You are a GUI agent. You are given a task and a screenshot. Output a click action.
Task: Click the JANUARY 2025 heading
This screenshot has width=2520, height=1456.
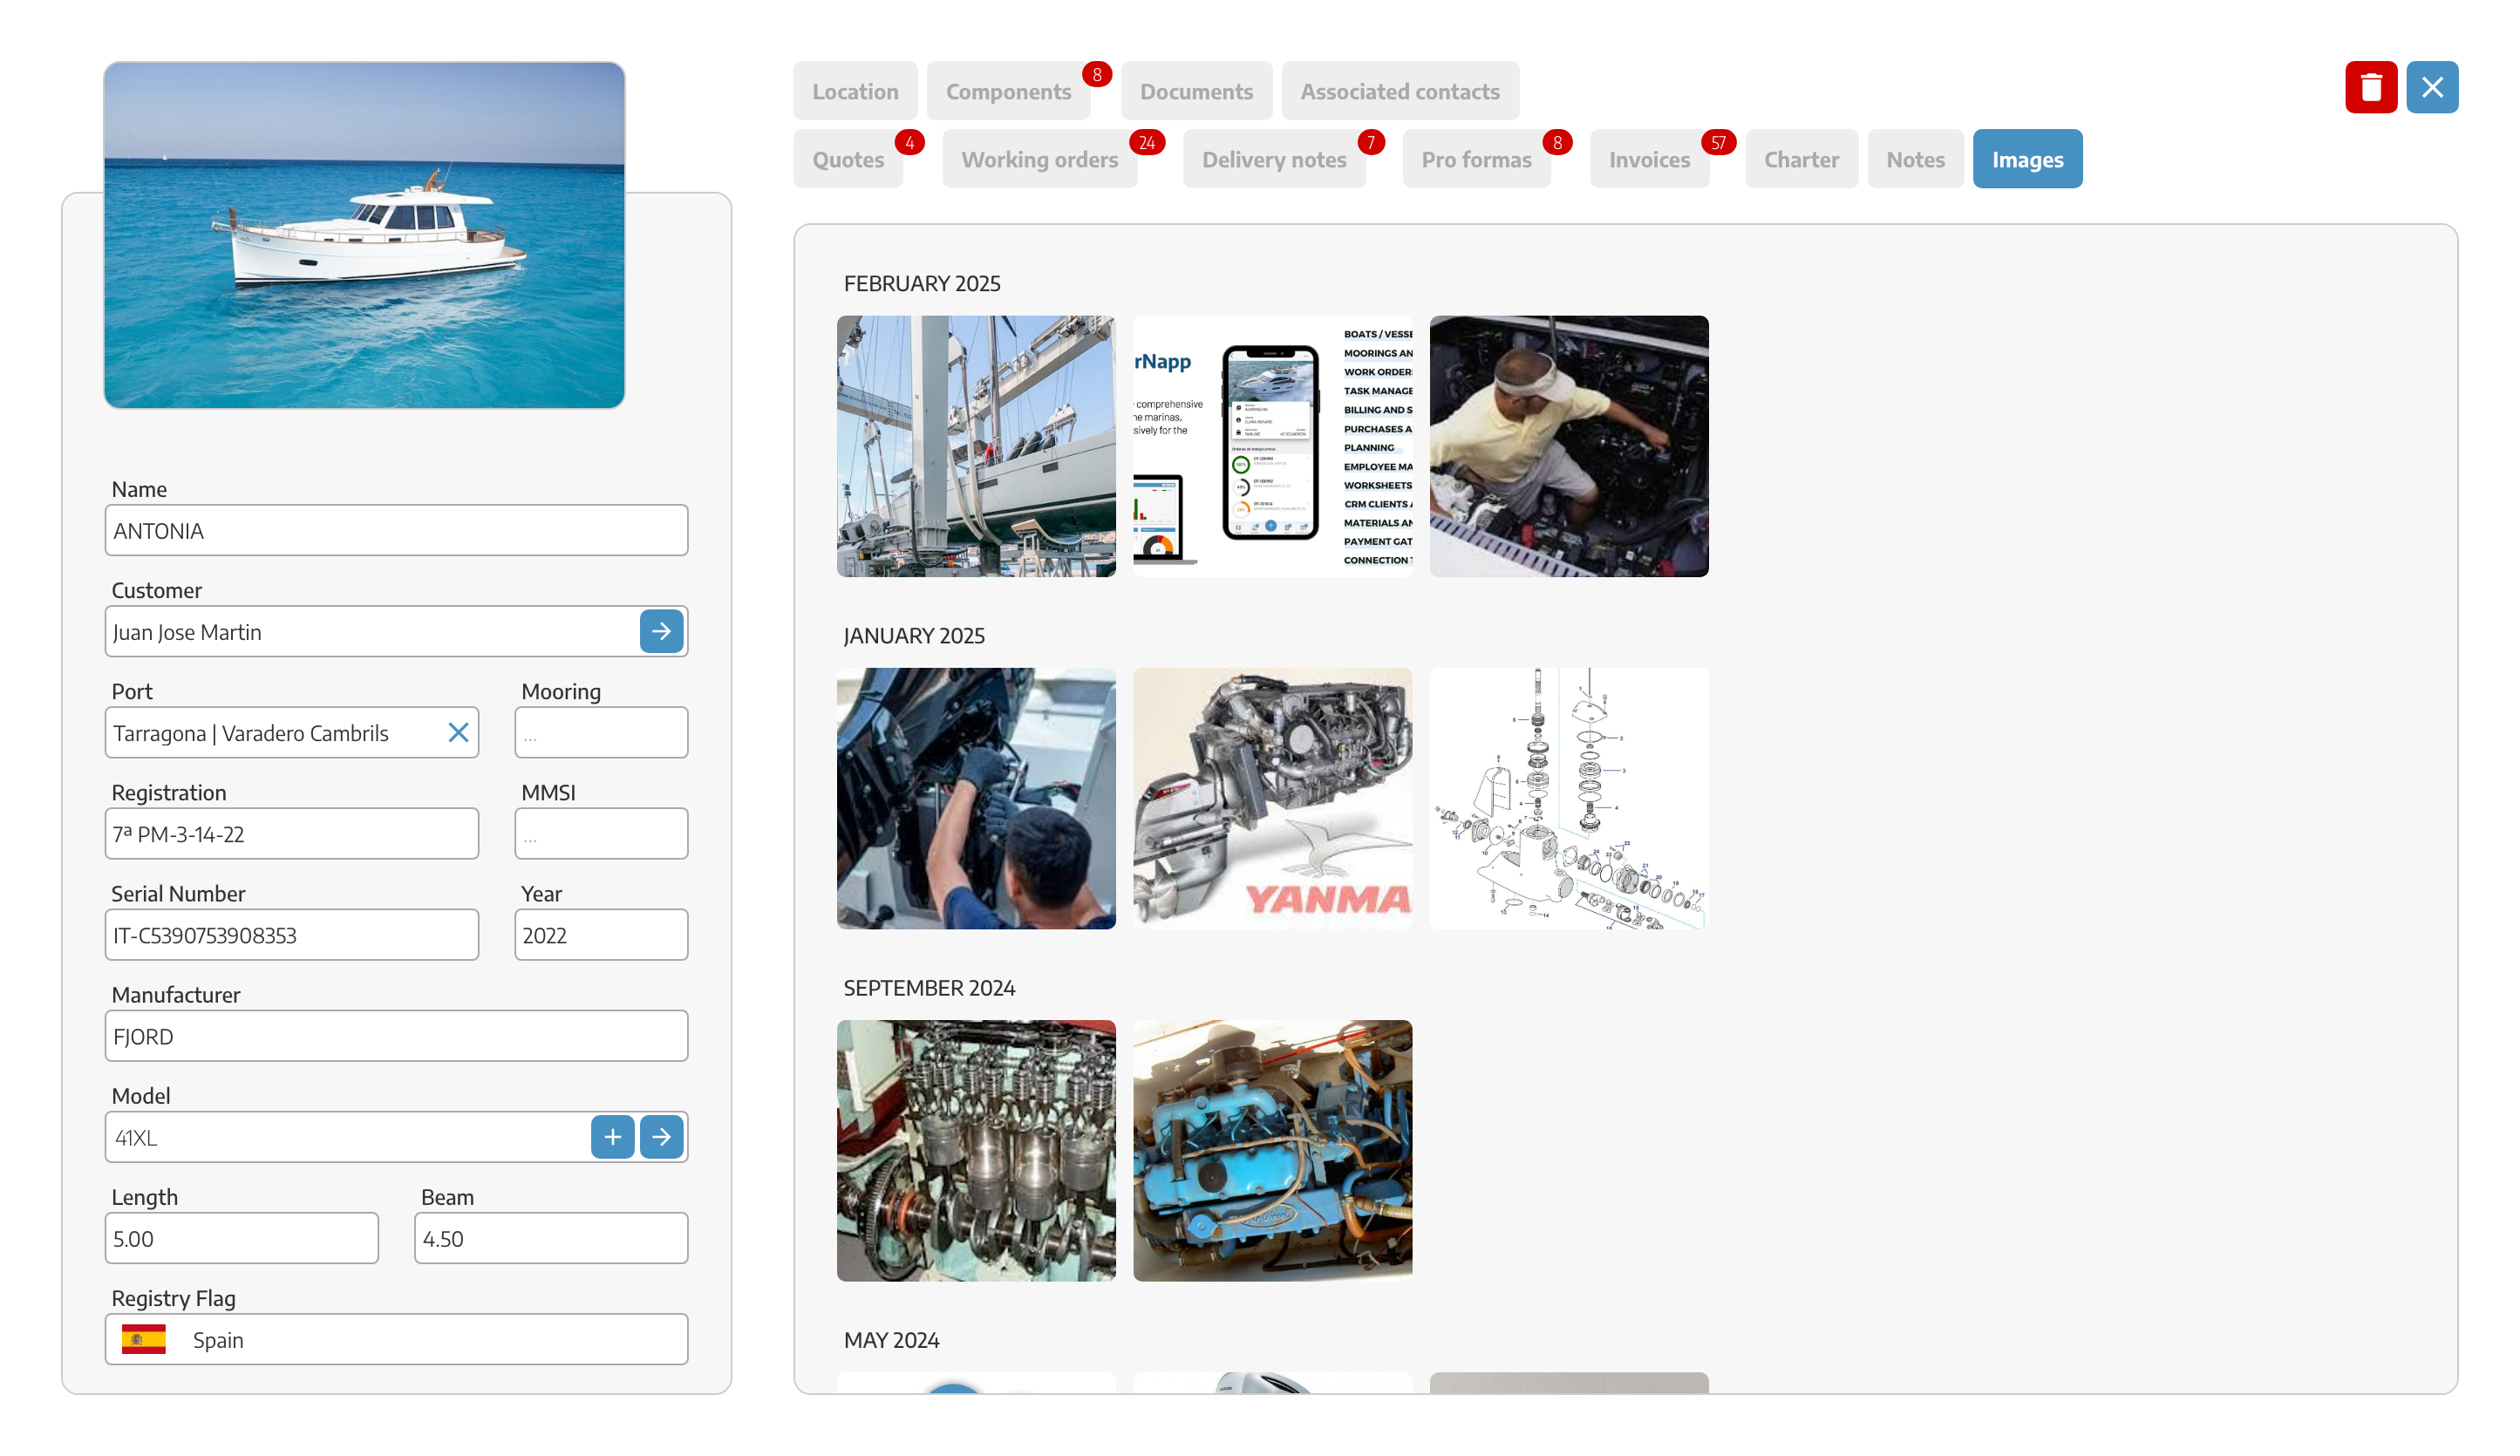coord(914,636)
